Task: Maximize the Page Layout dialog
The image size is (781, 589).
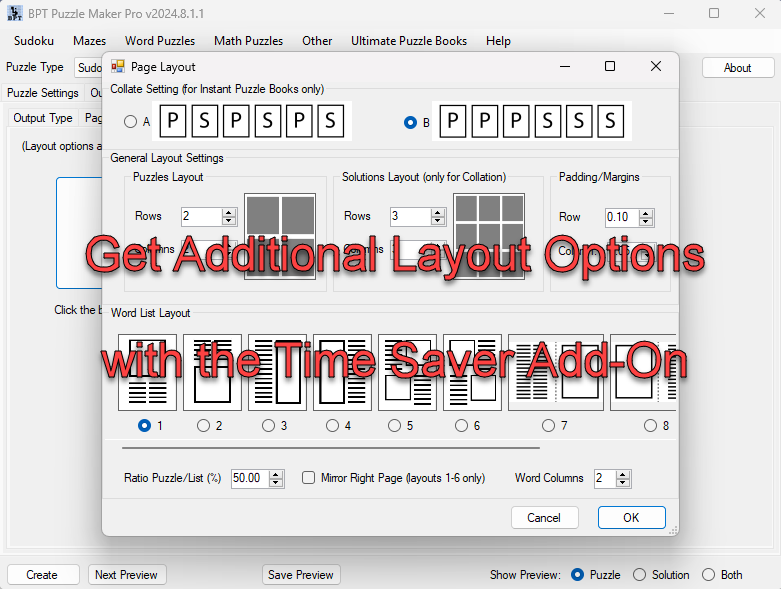Action: tap(610, 66)
